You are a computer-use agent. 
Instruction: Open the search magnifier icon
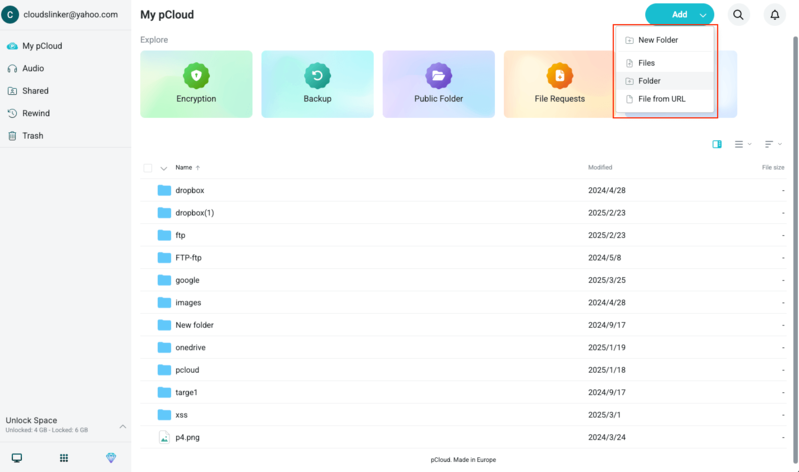738,15
